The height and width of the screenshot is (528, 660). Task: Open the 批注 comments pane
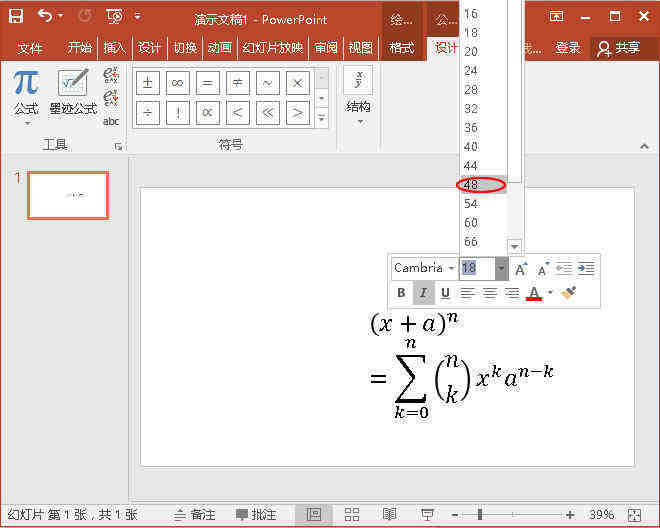click(x=256, y=515)
